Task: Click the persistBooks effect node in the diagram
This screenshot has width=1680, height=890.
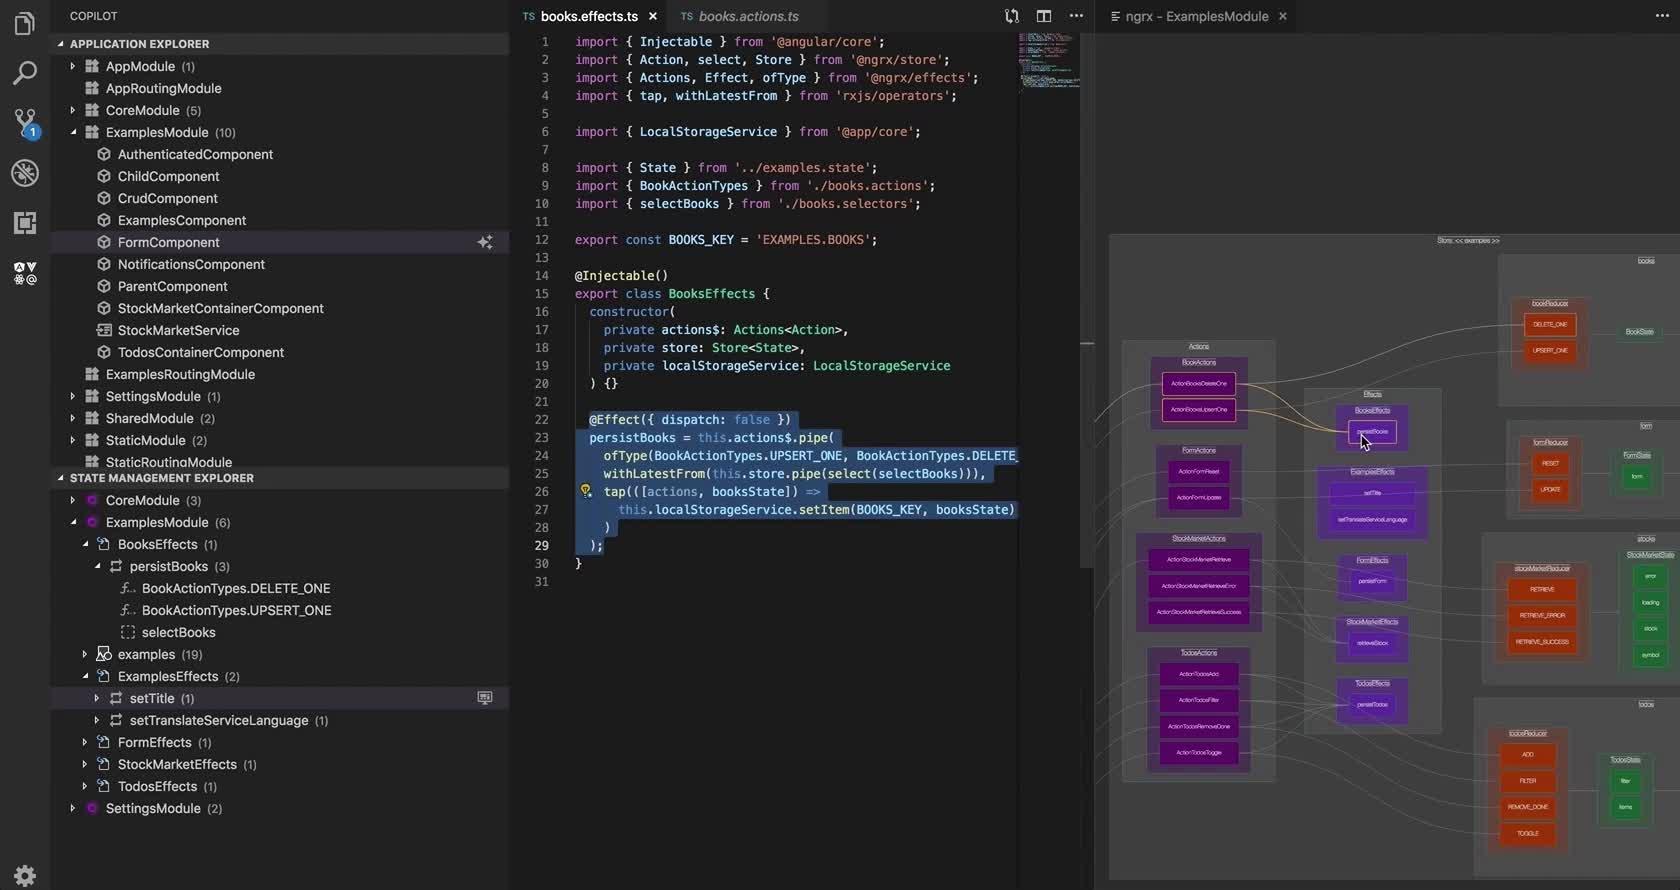Action: click(x=1372, y=432)
